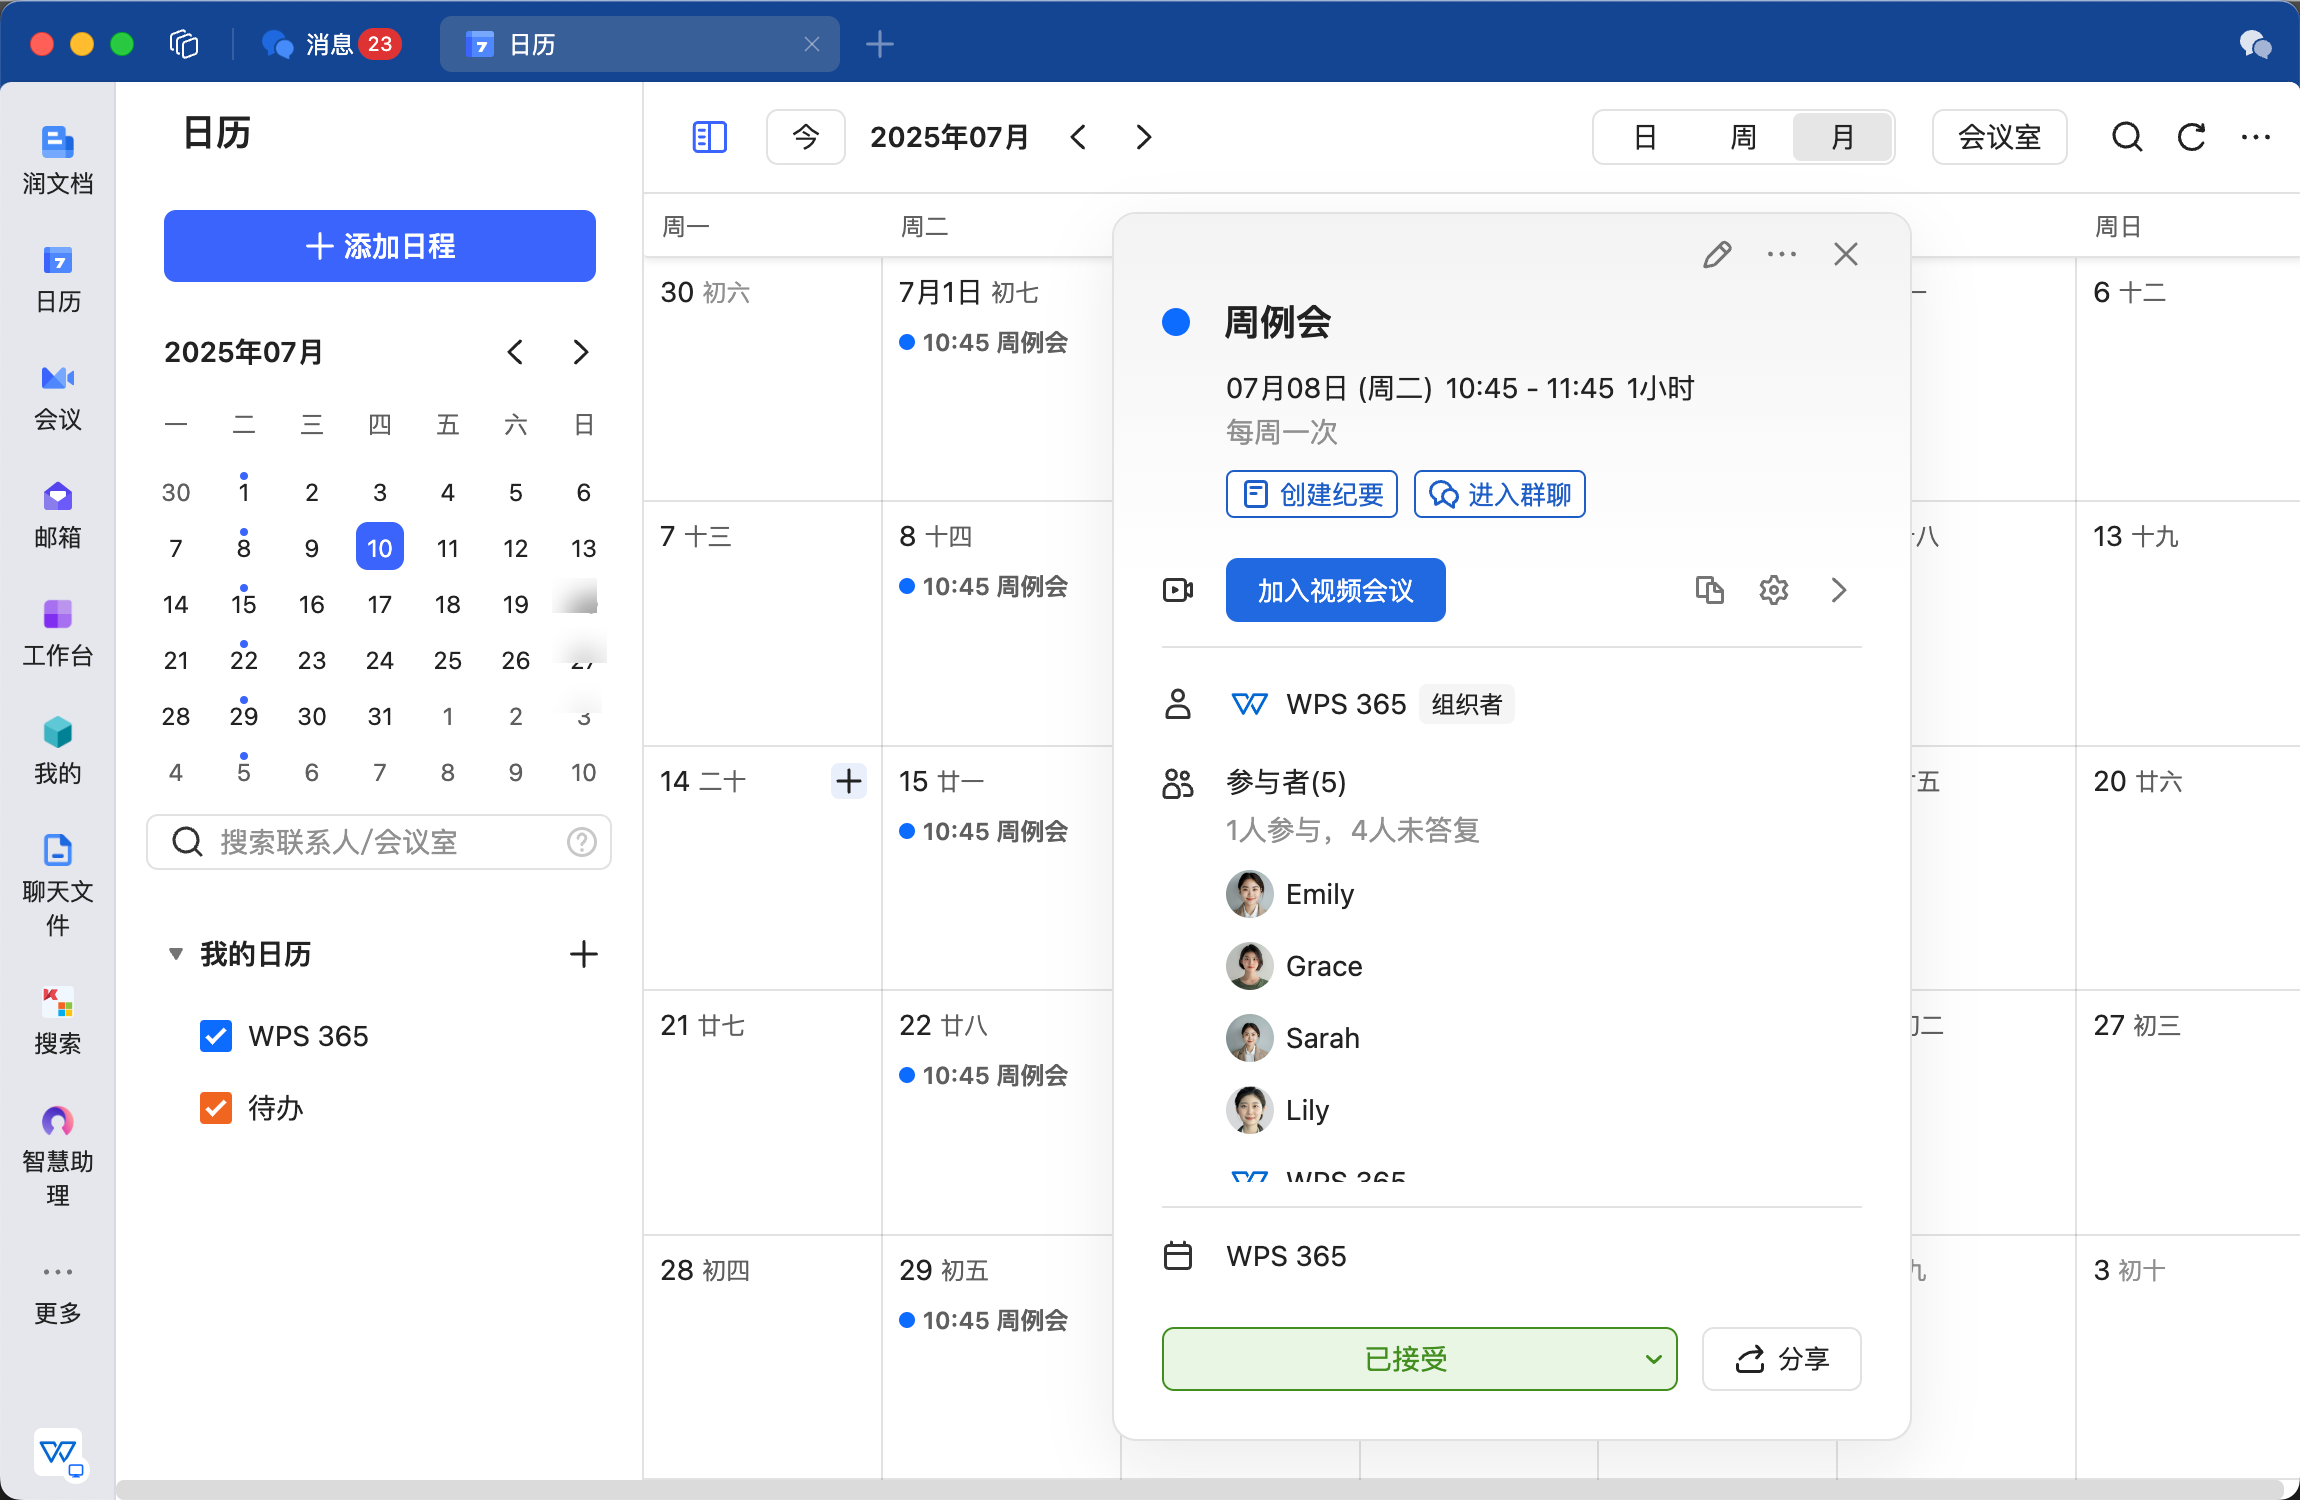Select participant Sarah
Image resolution: width=2300 pixels, height=1500 pixels.
tap(1293, 1038)
